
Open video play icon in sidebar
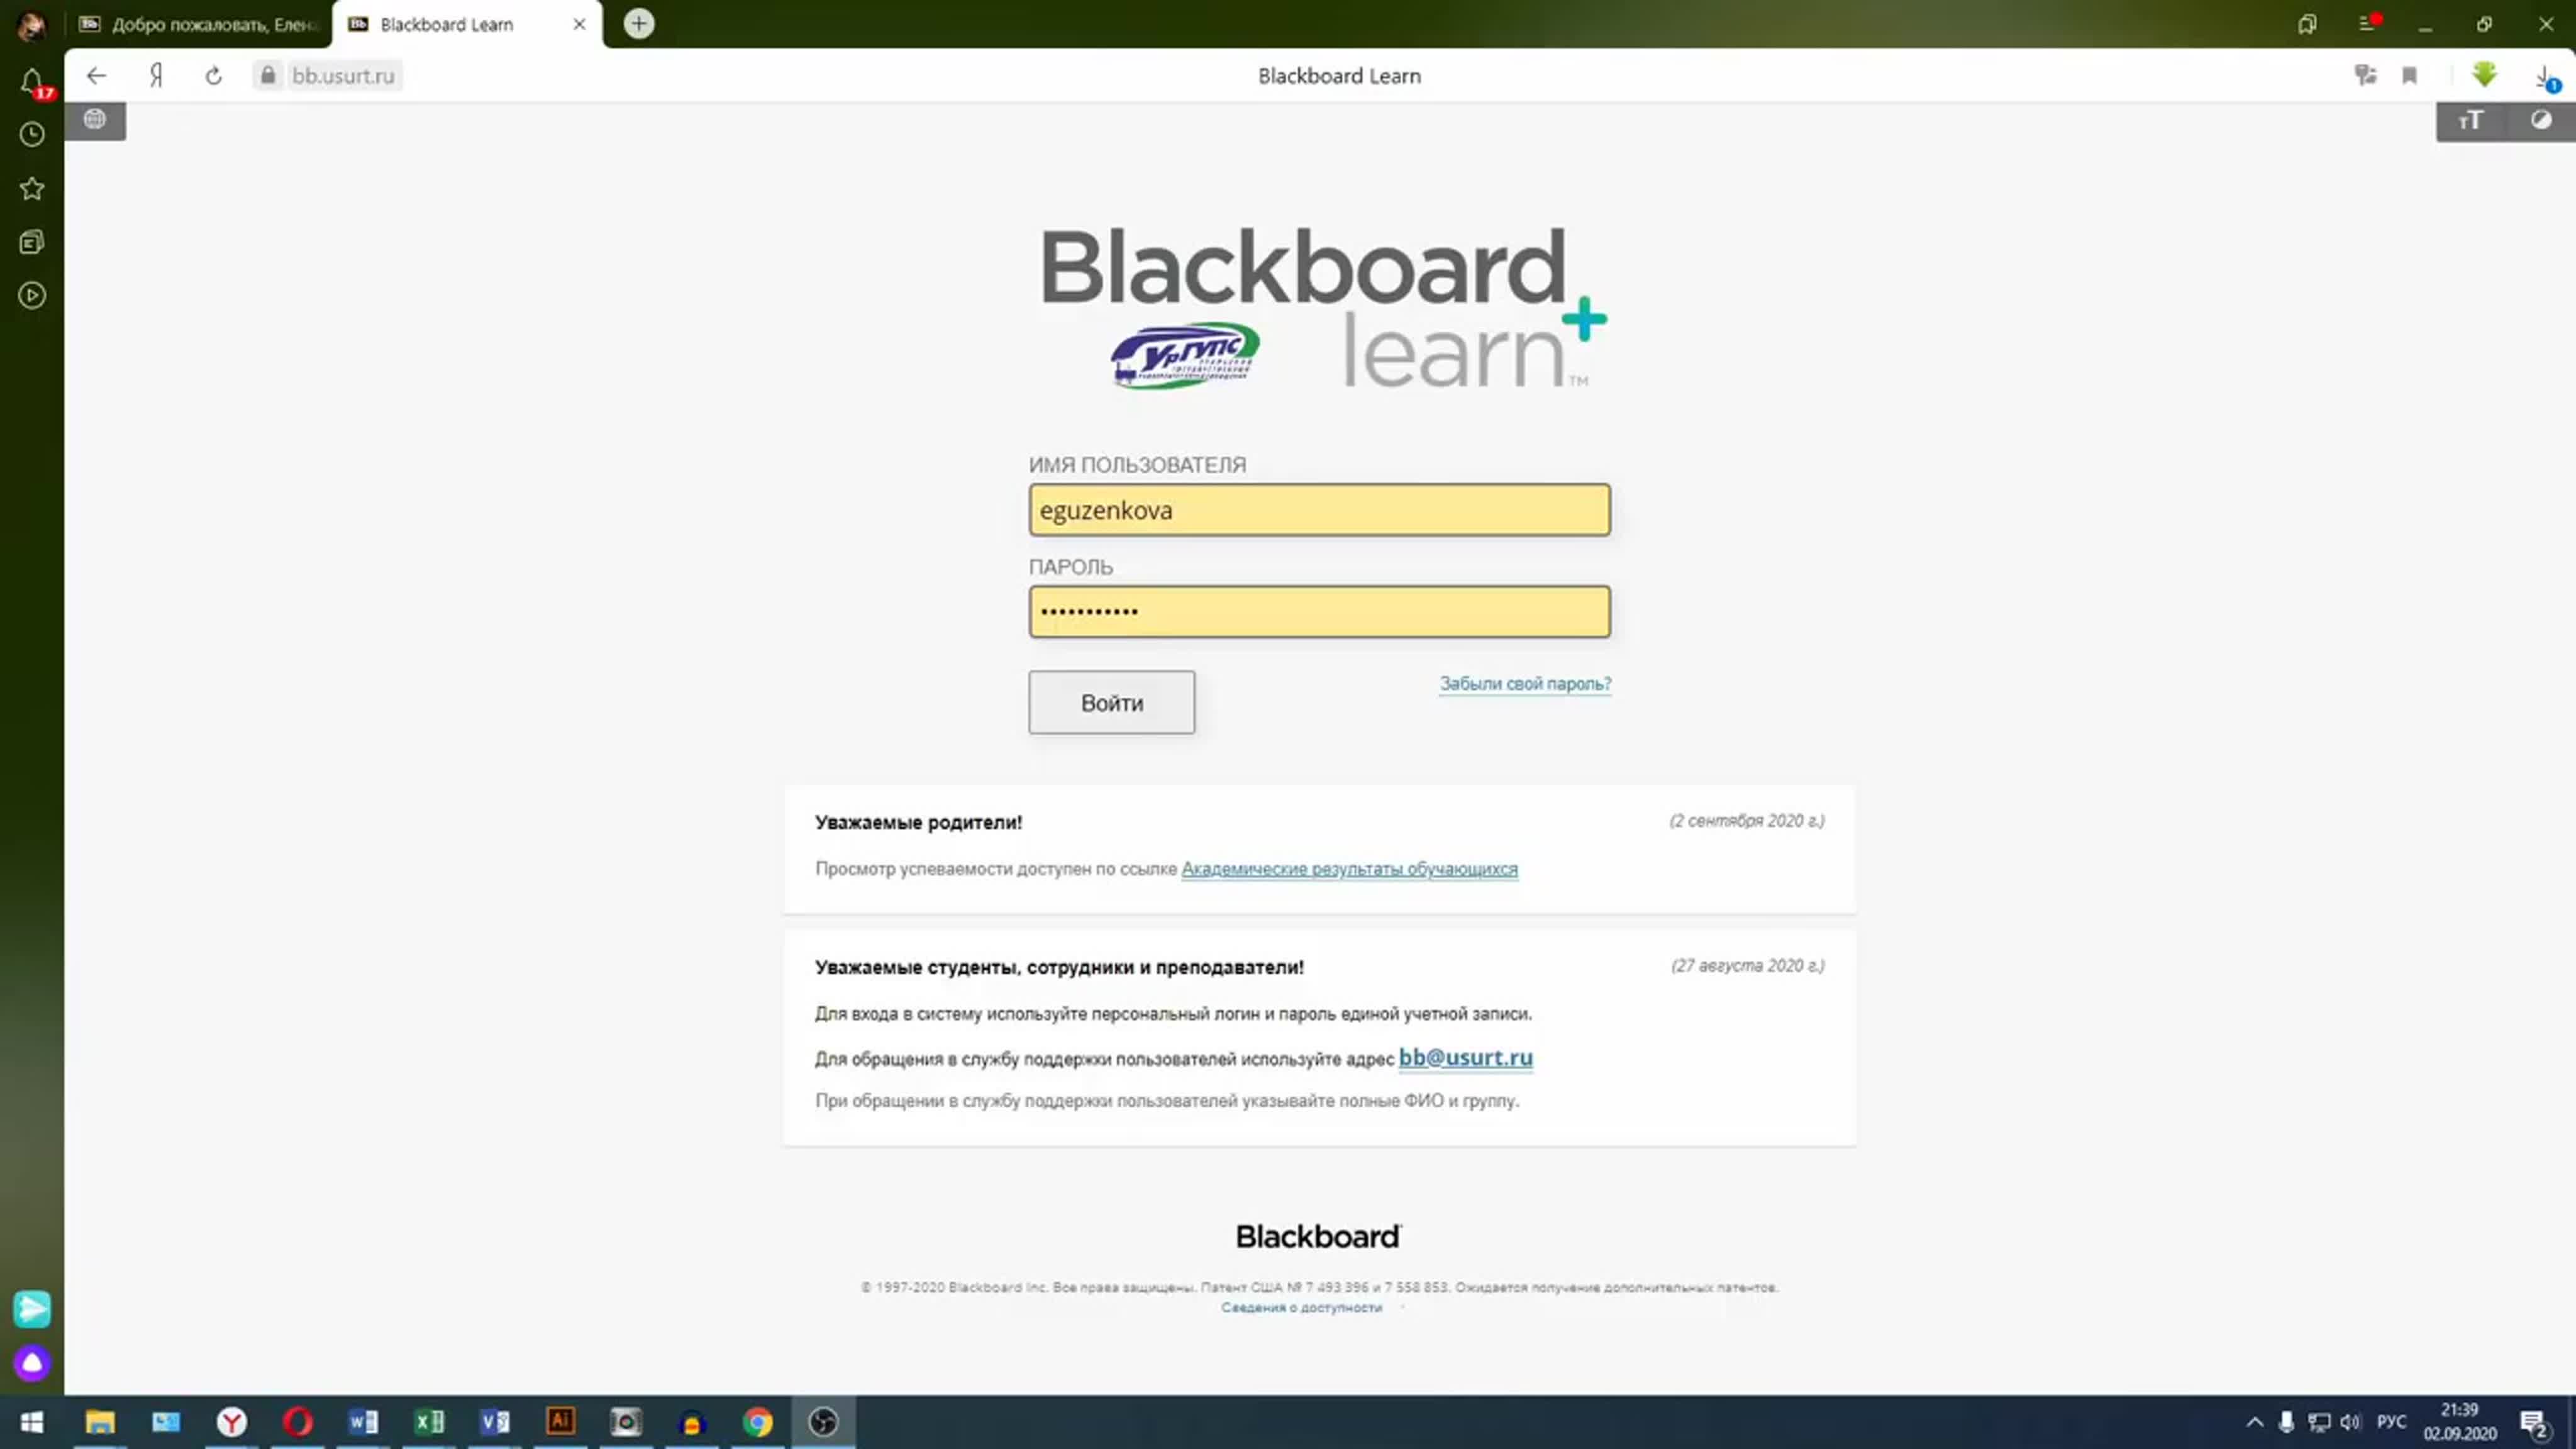point(32,295)
